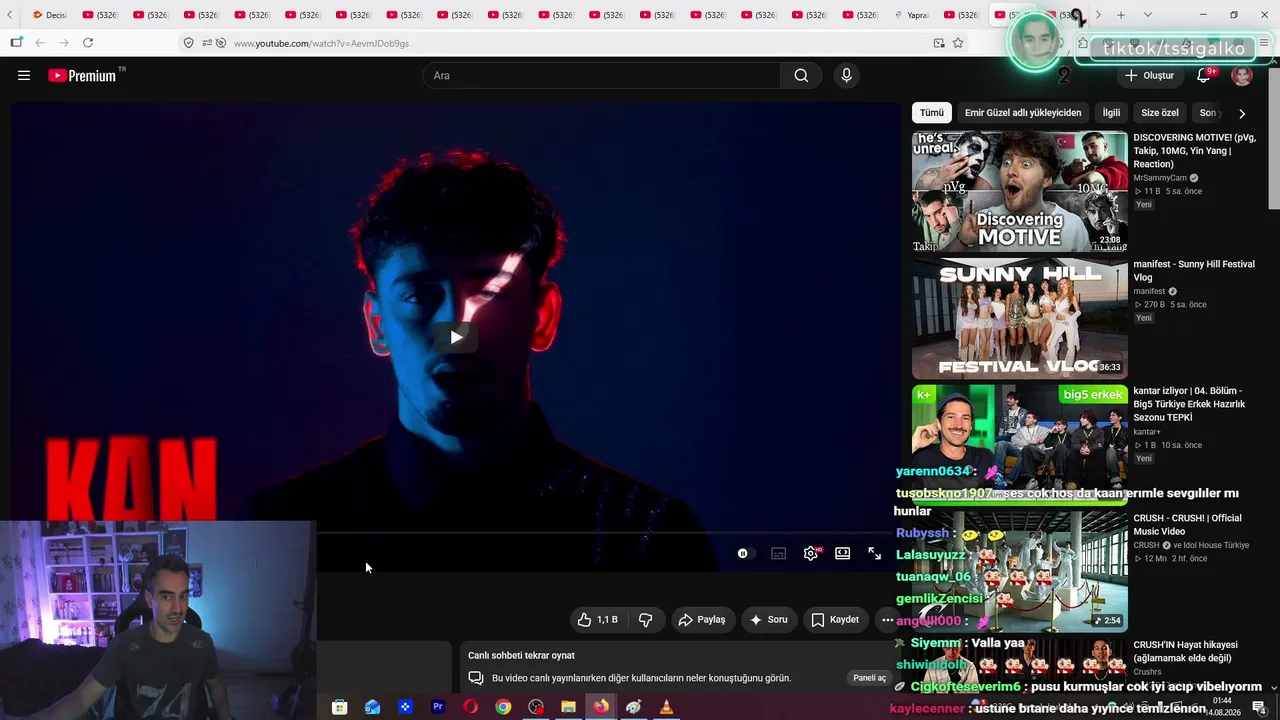
Task: Click the search magnifier button
Action: 801,76
